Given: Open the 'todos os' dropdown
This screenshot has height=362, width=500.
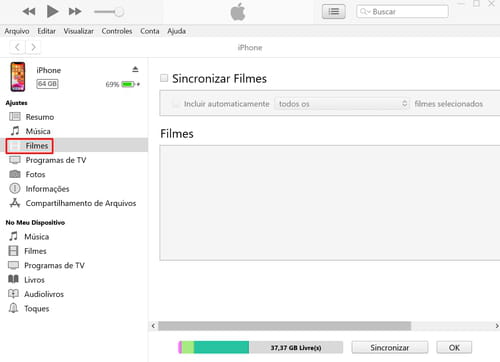Looking at the screenshot, I should (x=342, y=104).
